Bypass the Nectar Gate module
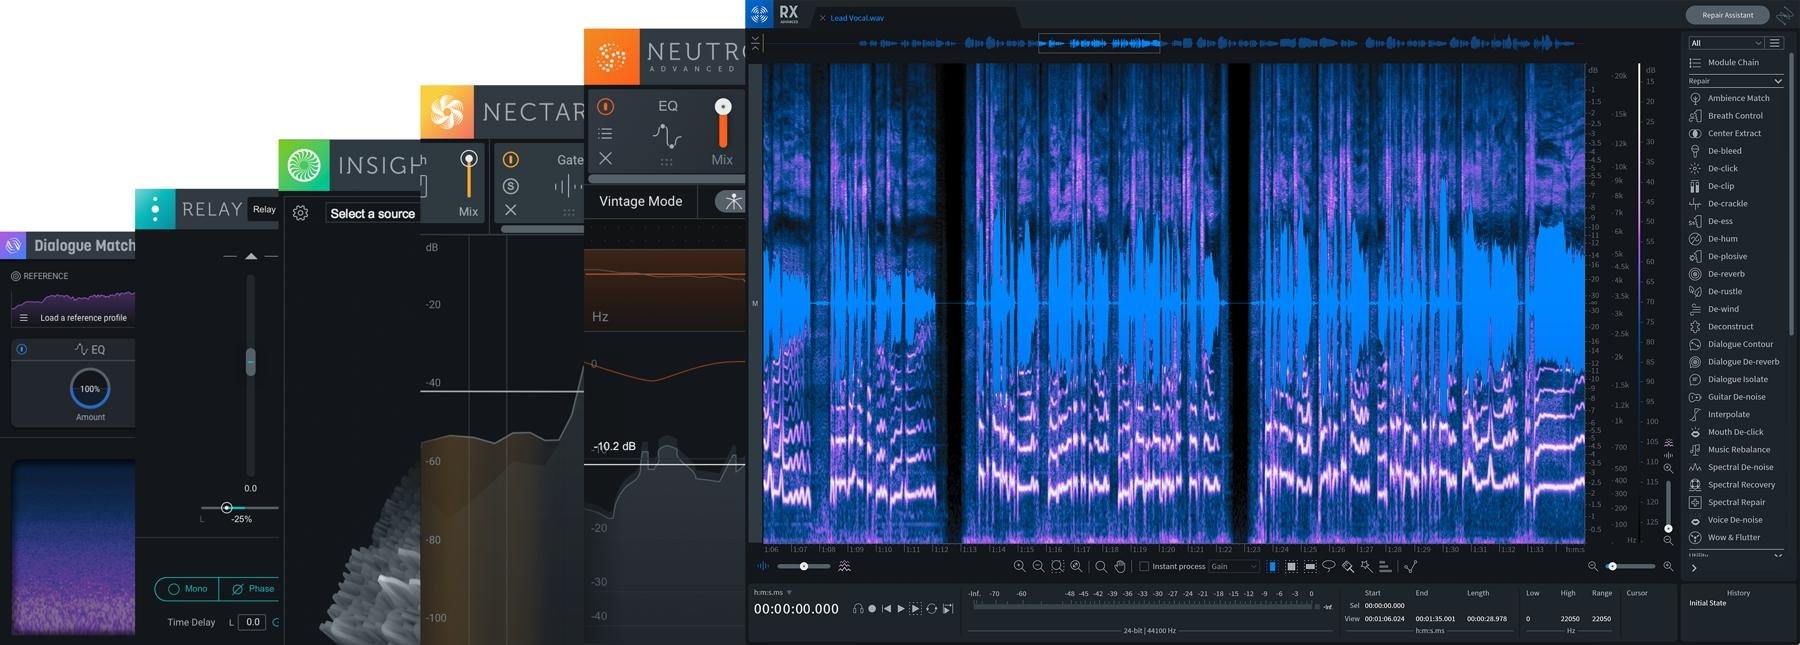The height and width of the screenshot is (645, 1800). pyautogui.click(x=510, y=159)
